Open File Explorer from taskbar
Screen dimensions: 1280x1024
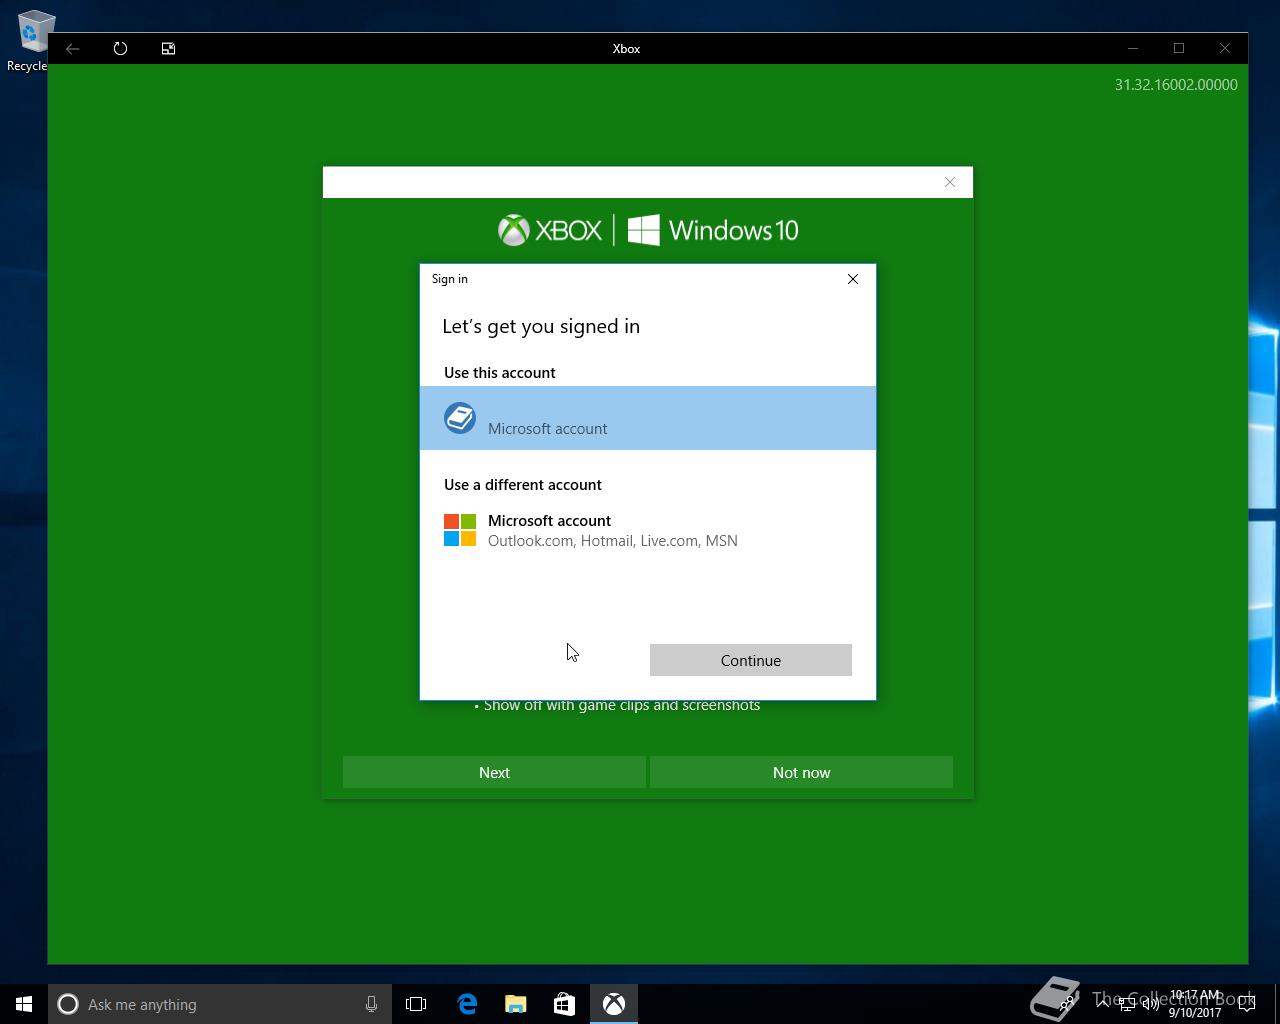[516, 1004]
